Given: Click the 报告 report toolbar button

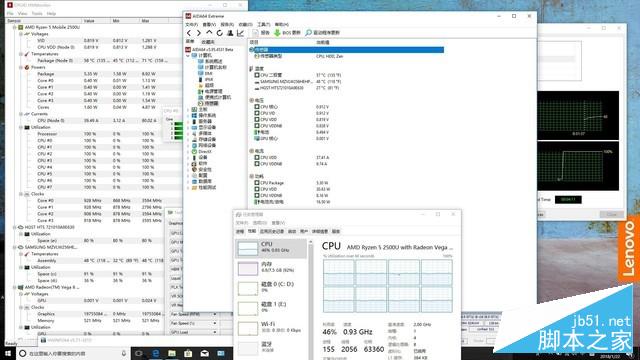Looking at the screenshot, I should (x=261, y=33).
